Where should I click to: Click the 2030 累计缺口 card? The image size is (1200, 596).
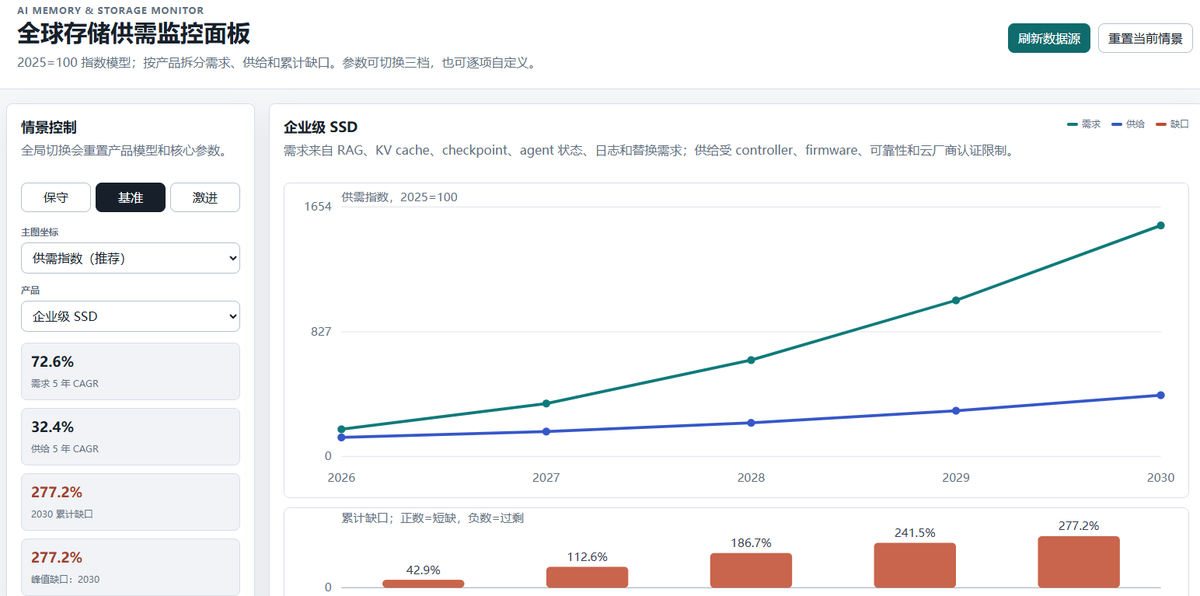tap(130, 501)
